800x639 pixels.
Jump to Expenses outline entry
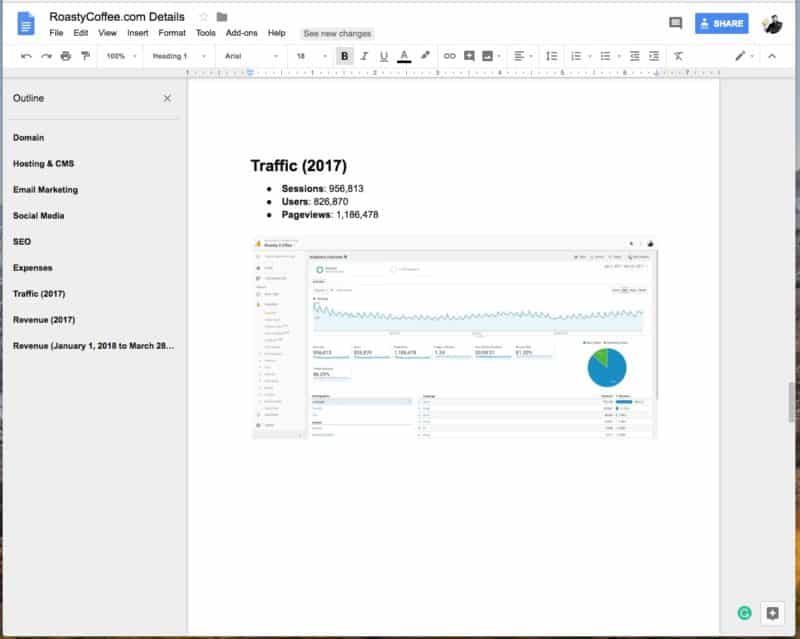pos(33,268)
